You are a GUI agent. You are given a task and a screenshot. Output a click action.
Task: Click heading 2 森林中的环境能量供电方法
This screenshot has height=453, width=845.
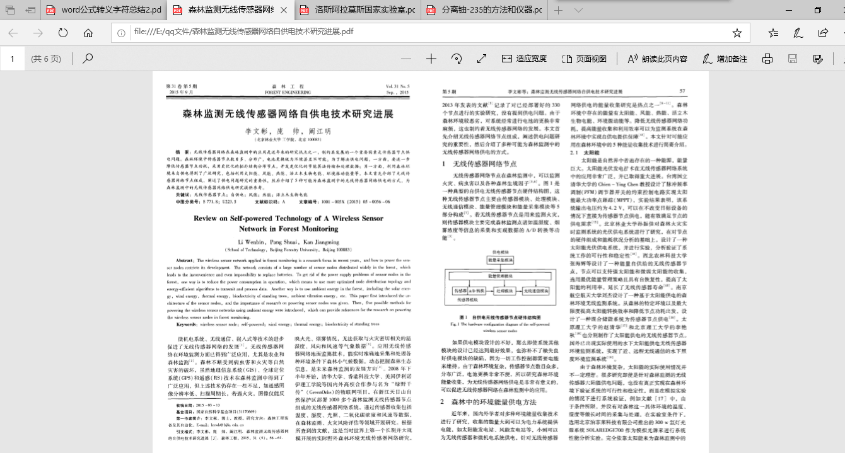(488, 402)
